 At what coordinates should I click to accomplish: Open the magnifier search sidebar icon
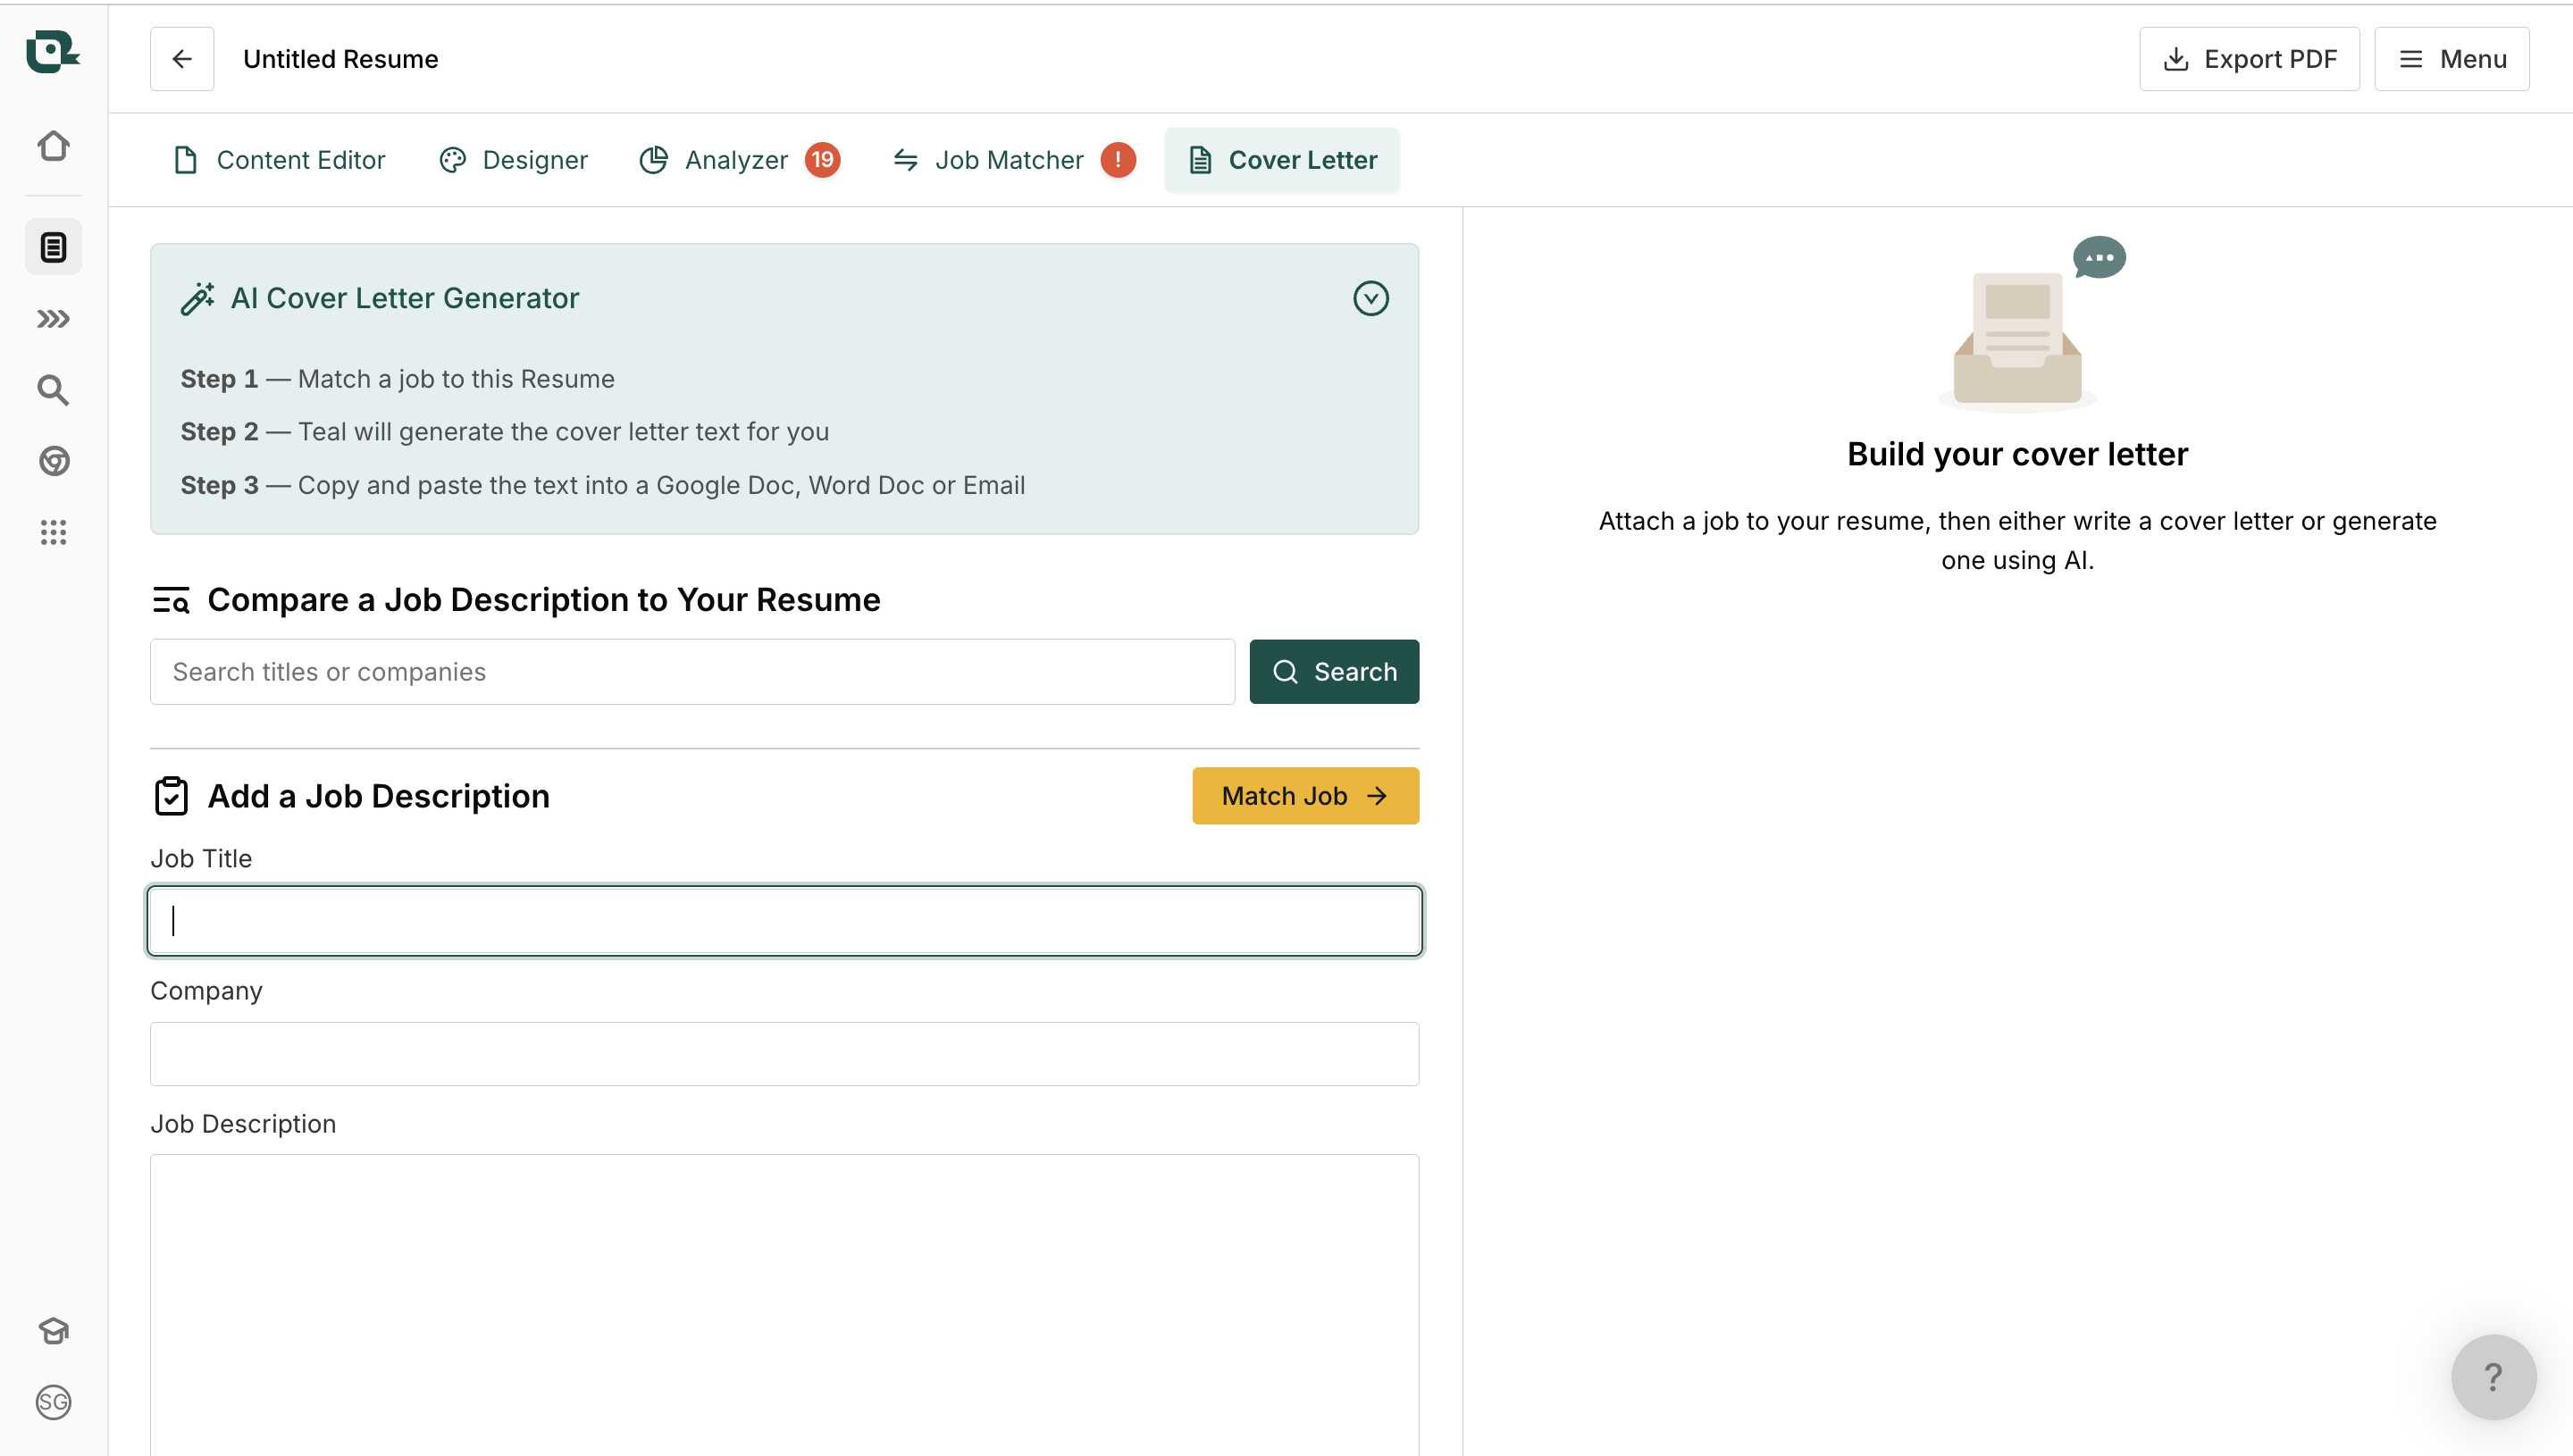point(53,390)
